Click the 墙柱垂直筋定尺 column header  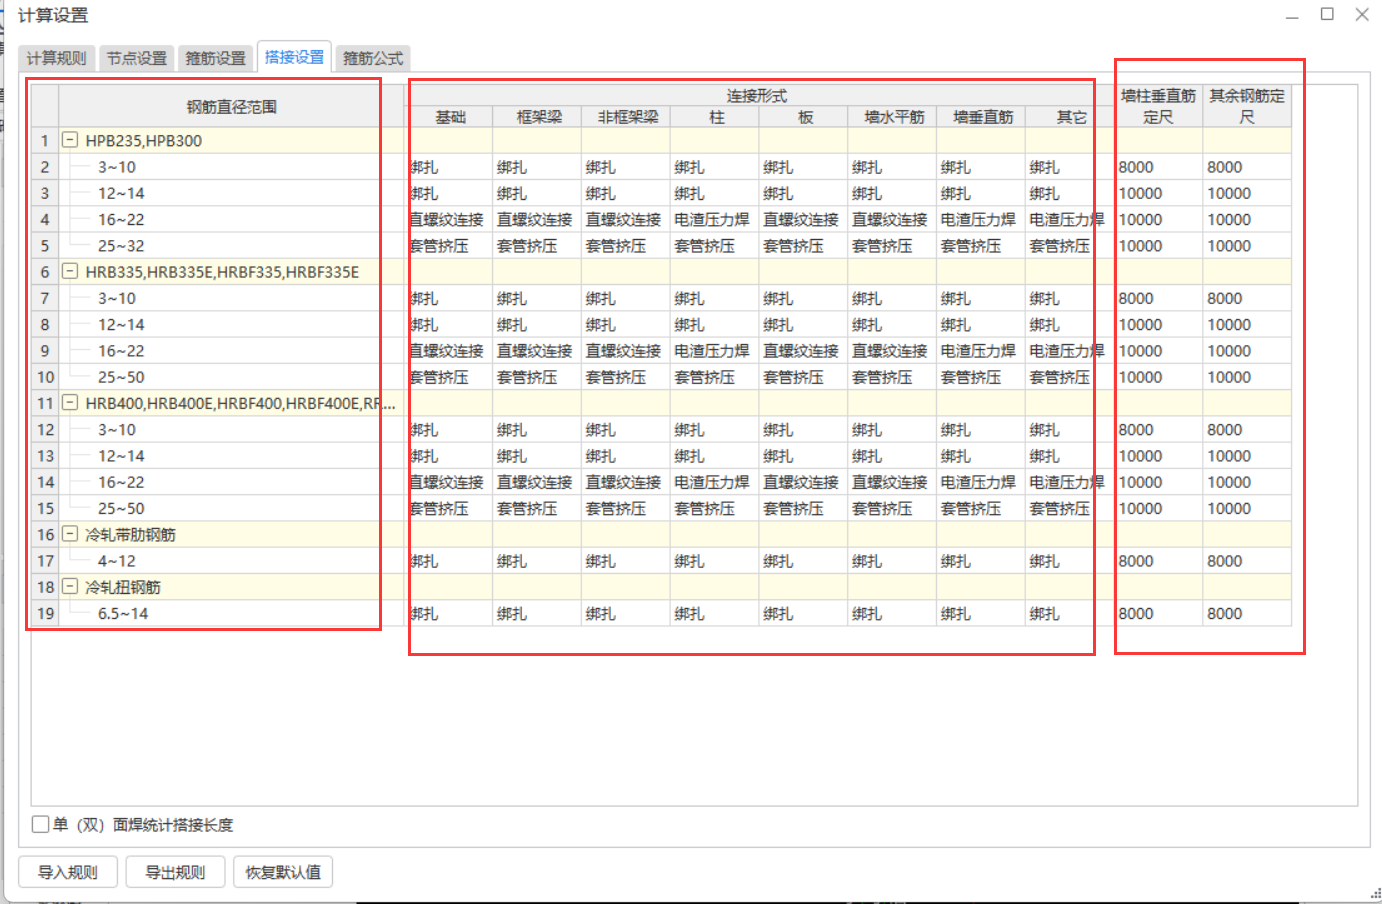click(x=1158, y=106)
